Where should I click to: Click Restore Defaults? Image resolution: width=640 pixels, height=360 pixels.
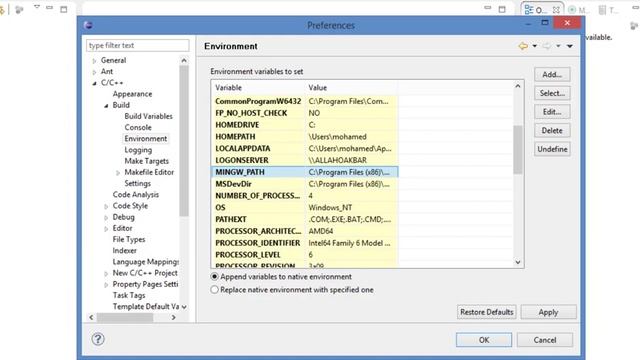(x=487, y=312)
